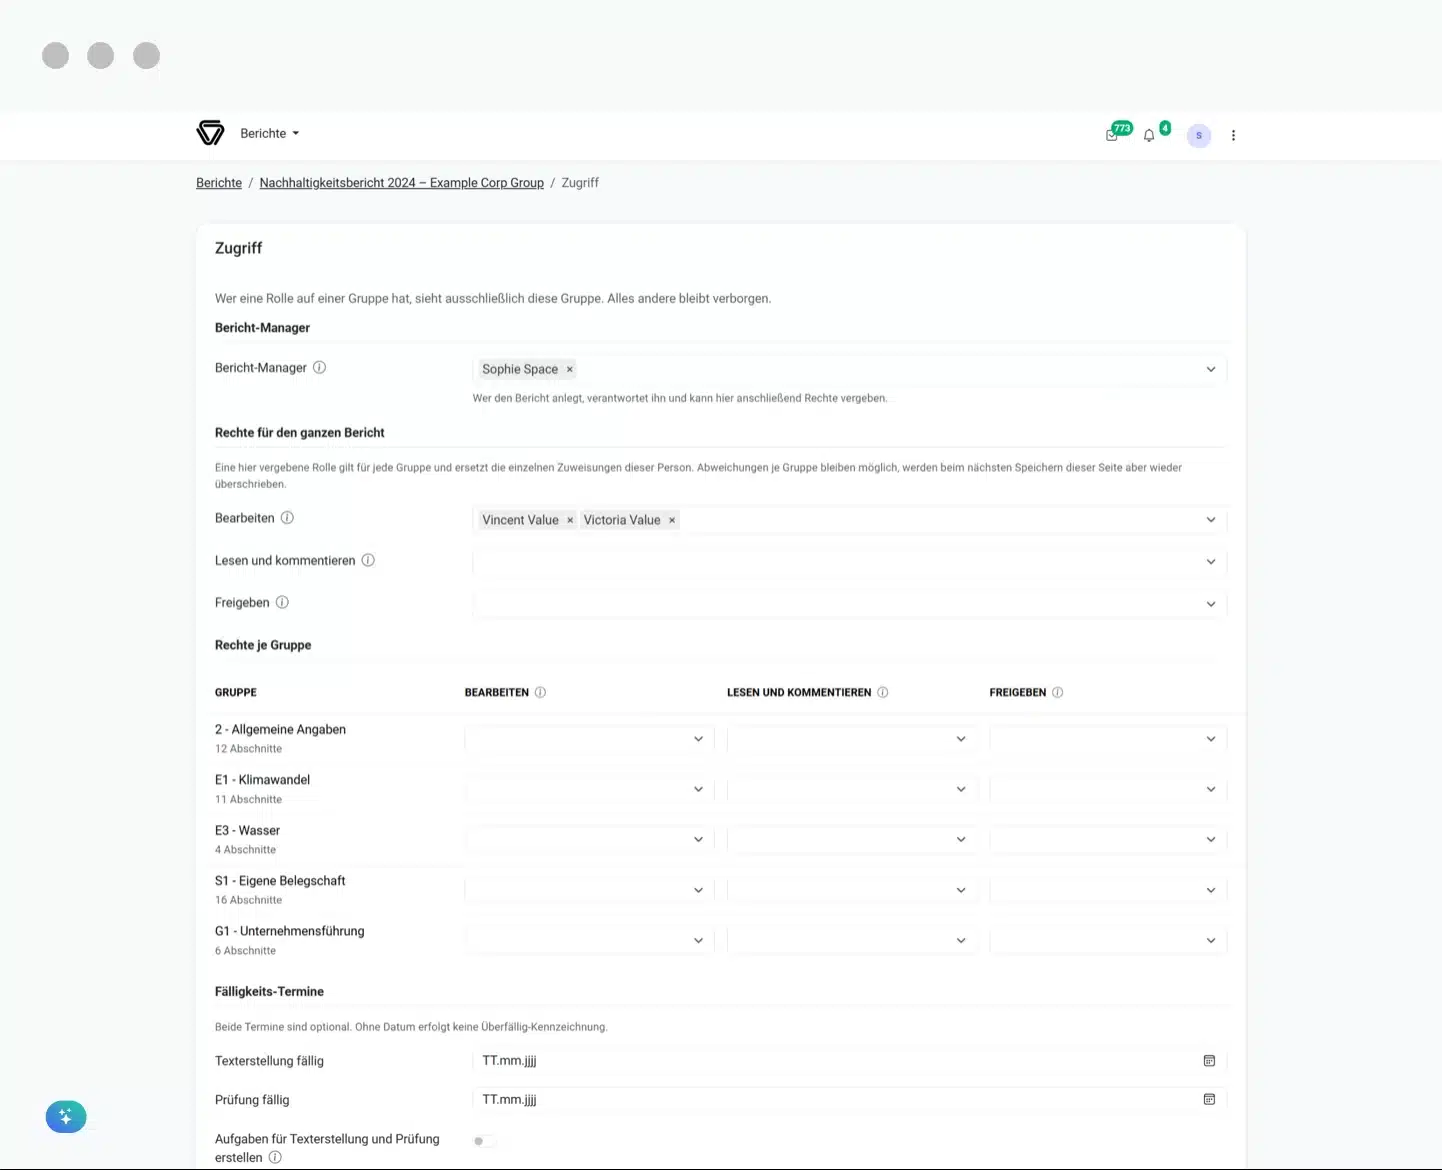Click info icon in FREIGEBEN column header
The height and width of the screenshot is (1170, 1442).
[x=1058, y=692]
